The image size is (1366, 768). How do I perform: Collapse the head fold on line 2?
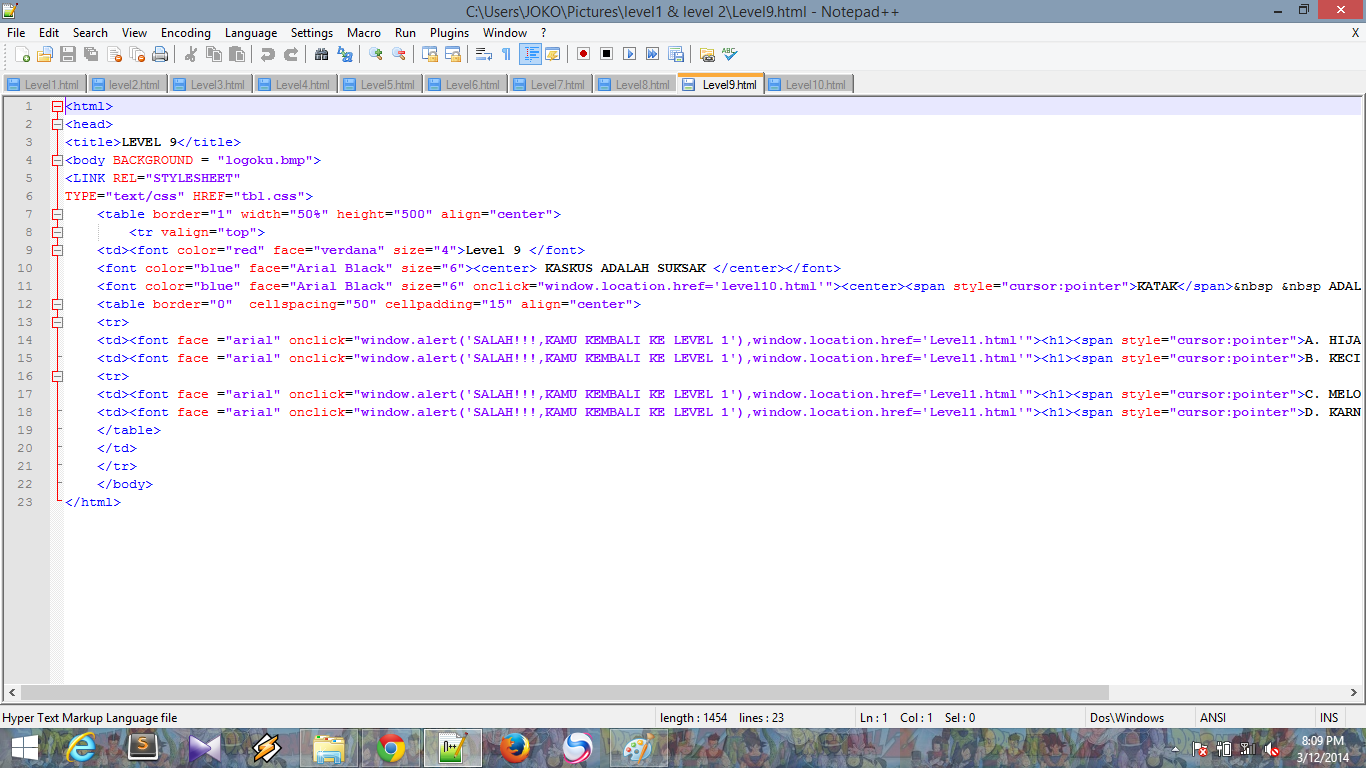pyautogui.click(x=58, y=124)
